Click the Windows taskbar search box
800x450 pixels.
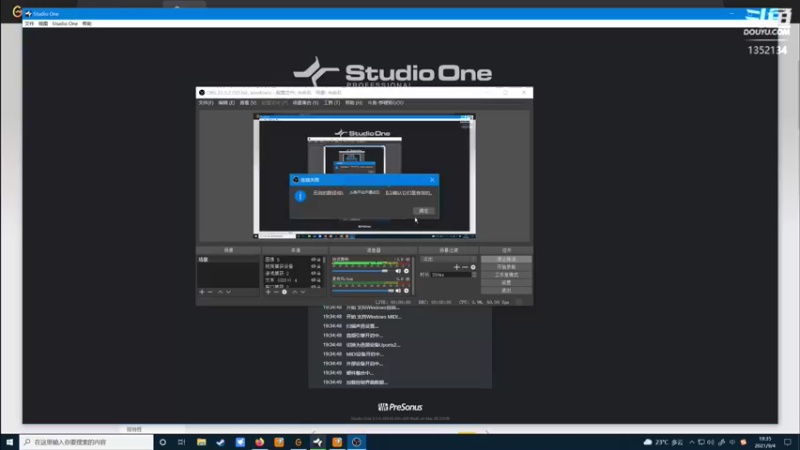pos(87,442)
